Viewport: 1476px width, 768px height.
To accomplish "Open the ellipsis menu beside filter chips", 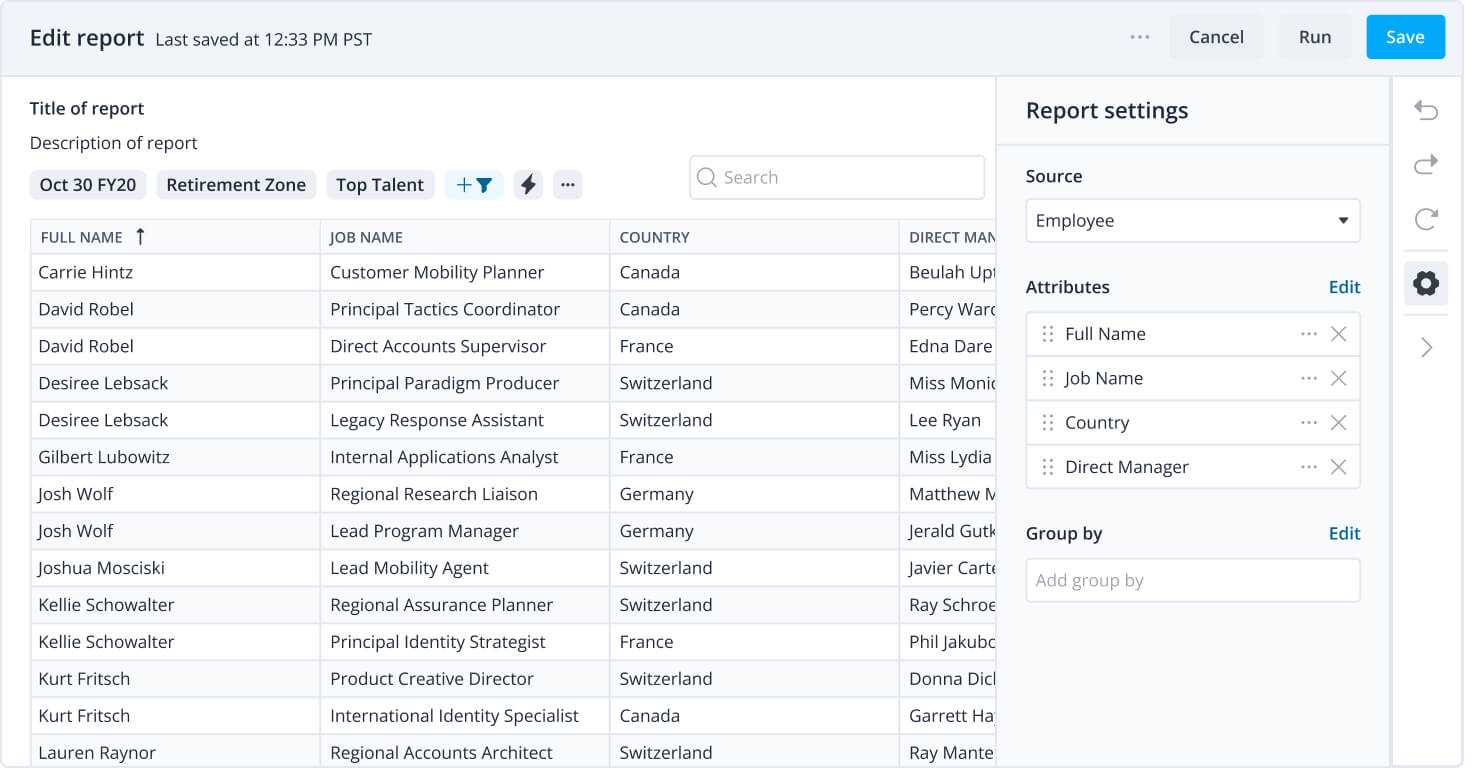I will pos(568,185).
